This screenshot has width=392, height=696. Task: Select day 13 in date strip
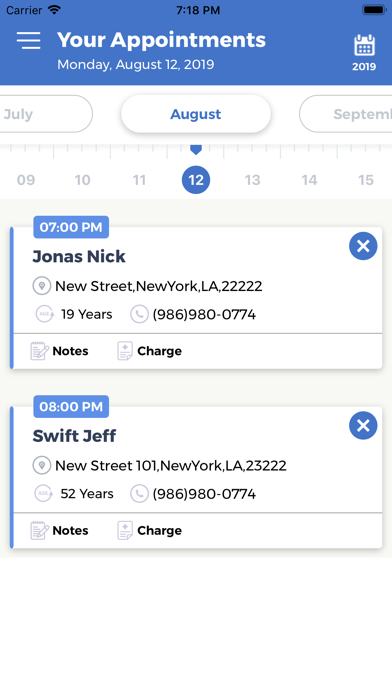[x=253, y=180]
